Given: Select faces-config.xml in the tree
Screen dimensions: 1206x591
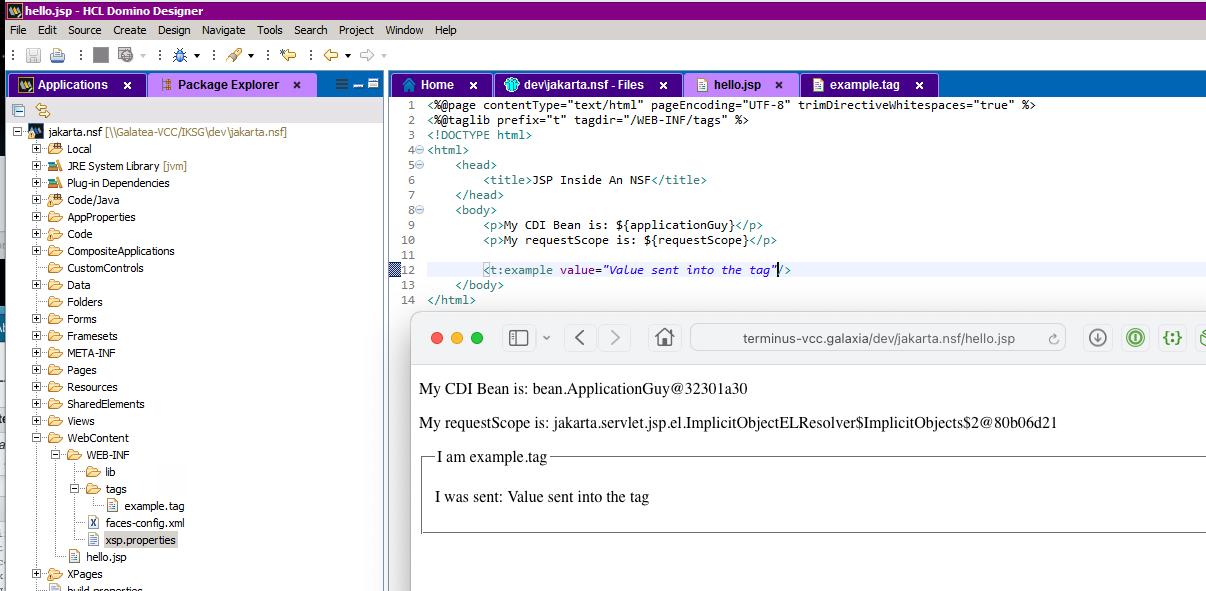Looking at the screenshot, I should [x=144, y=523].
